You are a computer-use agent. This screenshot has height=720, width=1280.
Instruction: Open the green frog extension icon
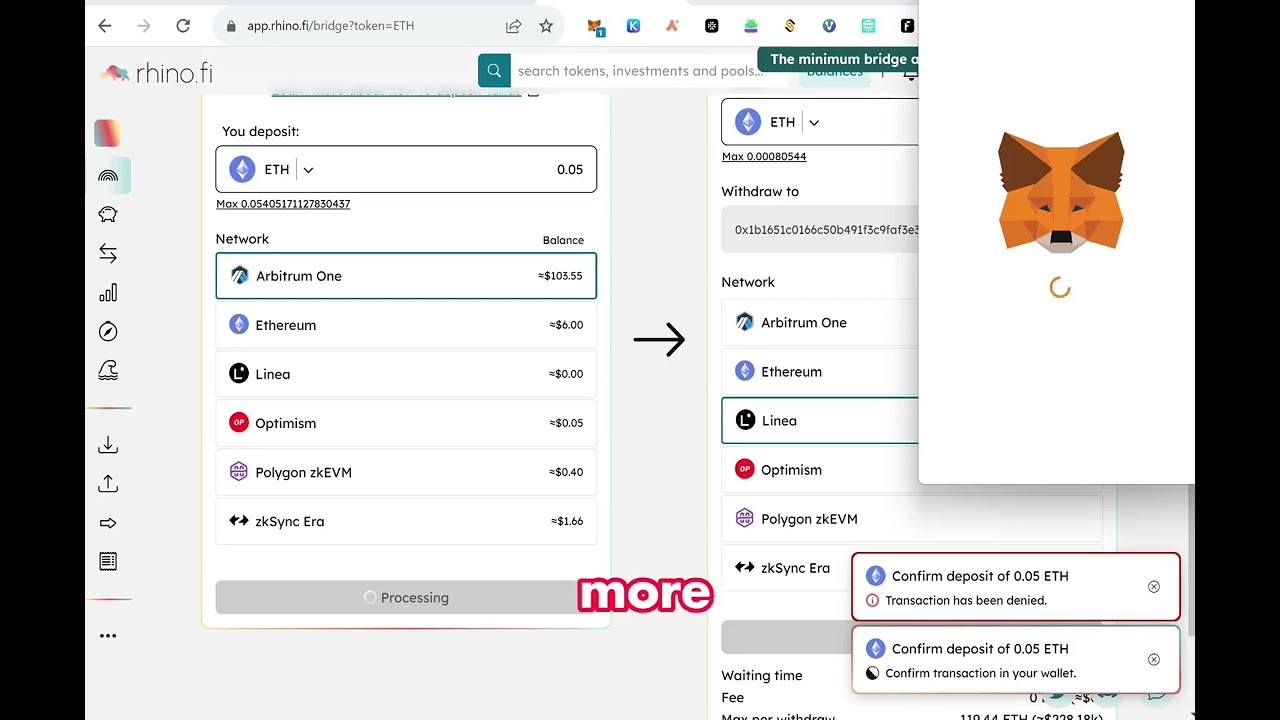751,26
